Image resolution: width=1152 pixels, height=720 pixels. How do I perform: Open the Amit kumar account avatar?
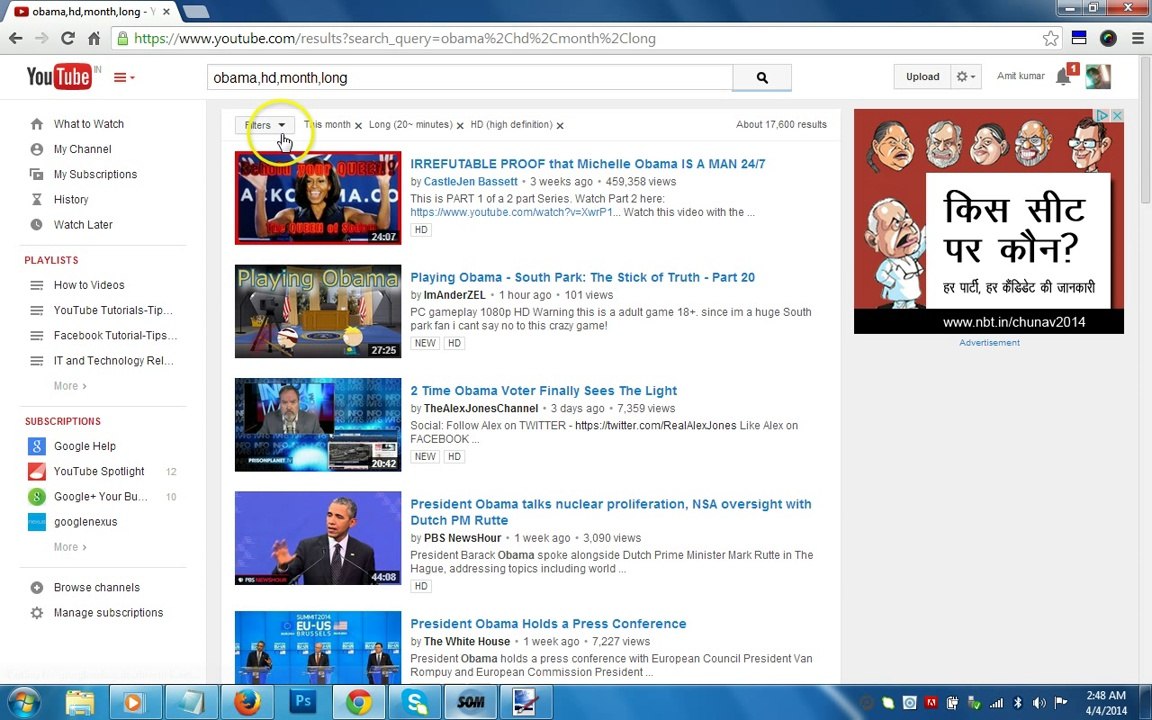[1098, 76]
